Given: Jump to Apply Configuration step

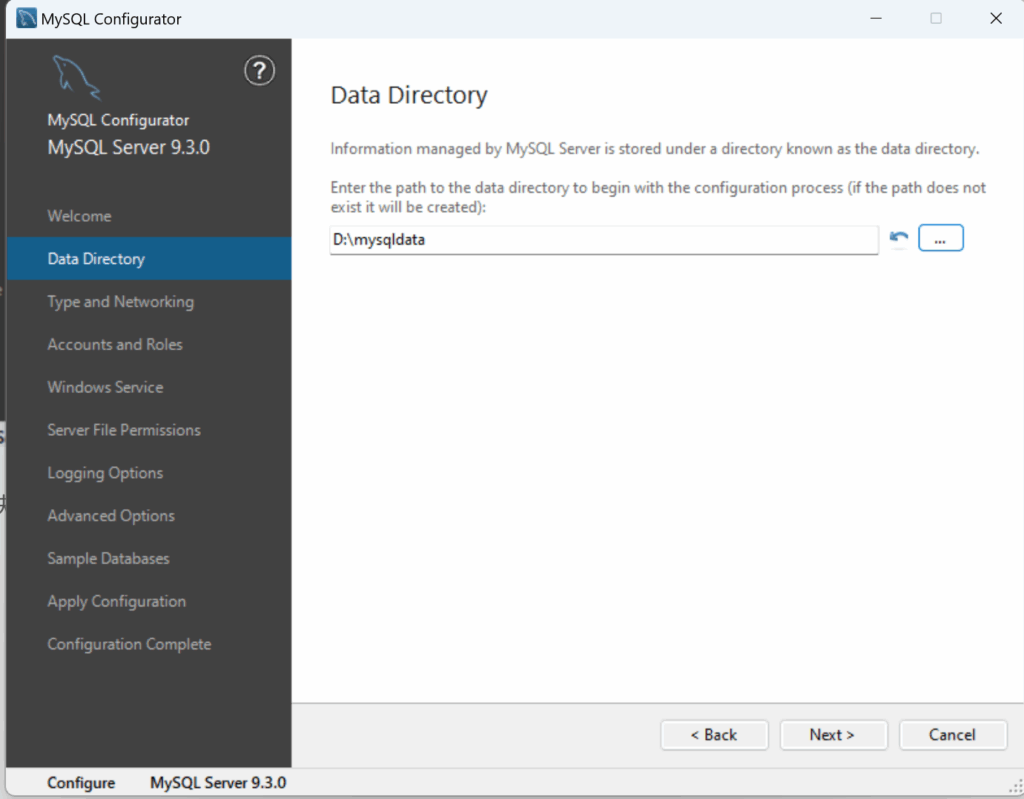Looking at the screenshot, I should 116,602.
